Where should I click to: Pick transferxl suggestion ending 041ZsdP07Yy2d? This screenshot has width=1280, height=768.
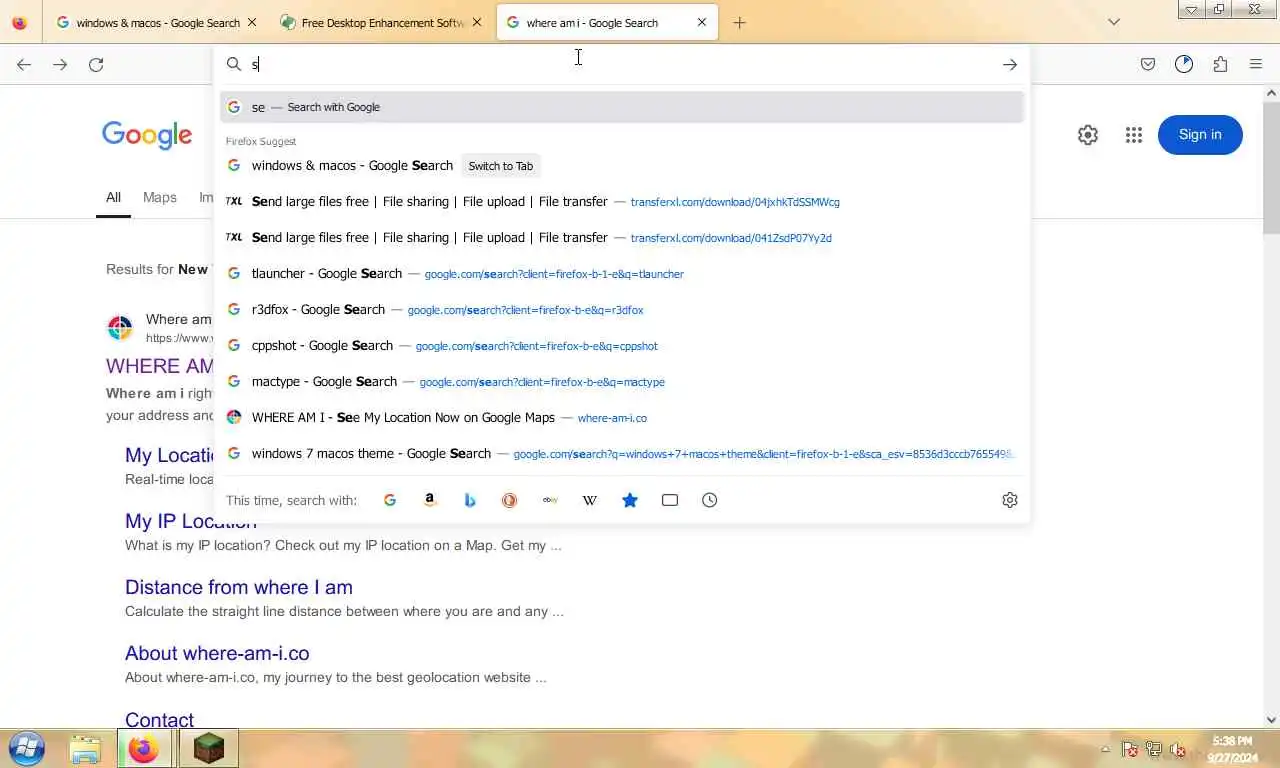click(622, 238)
